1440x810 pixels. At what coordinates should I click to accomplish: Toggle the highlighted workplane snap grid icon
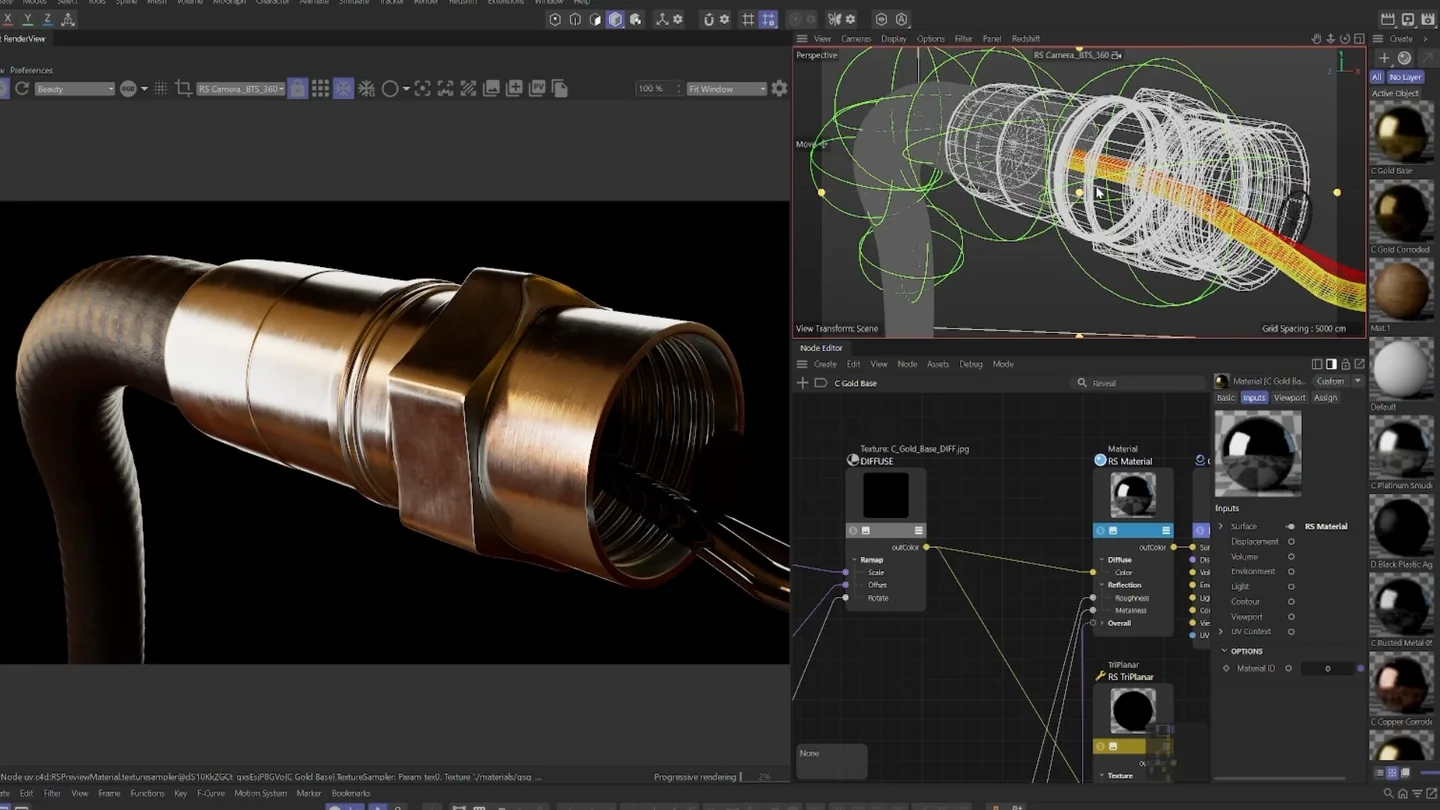click(x=768, y=19)
